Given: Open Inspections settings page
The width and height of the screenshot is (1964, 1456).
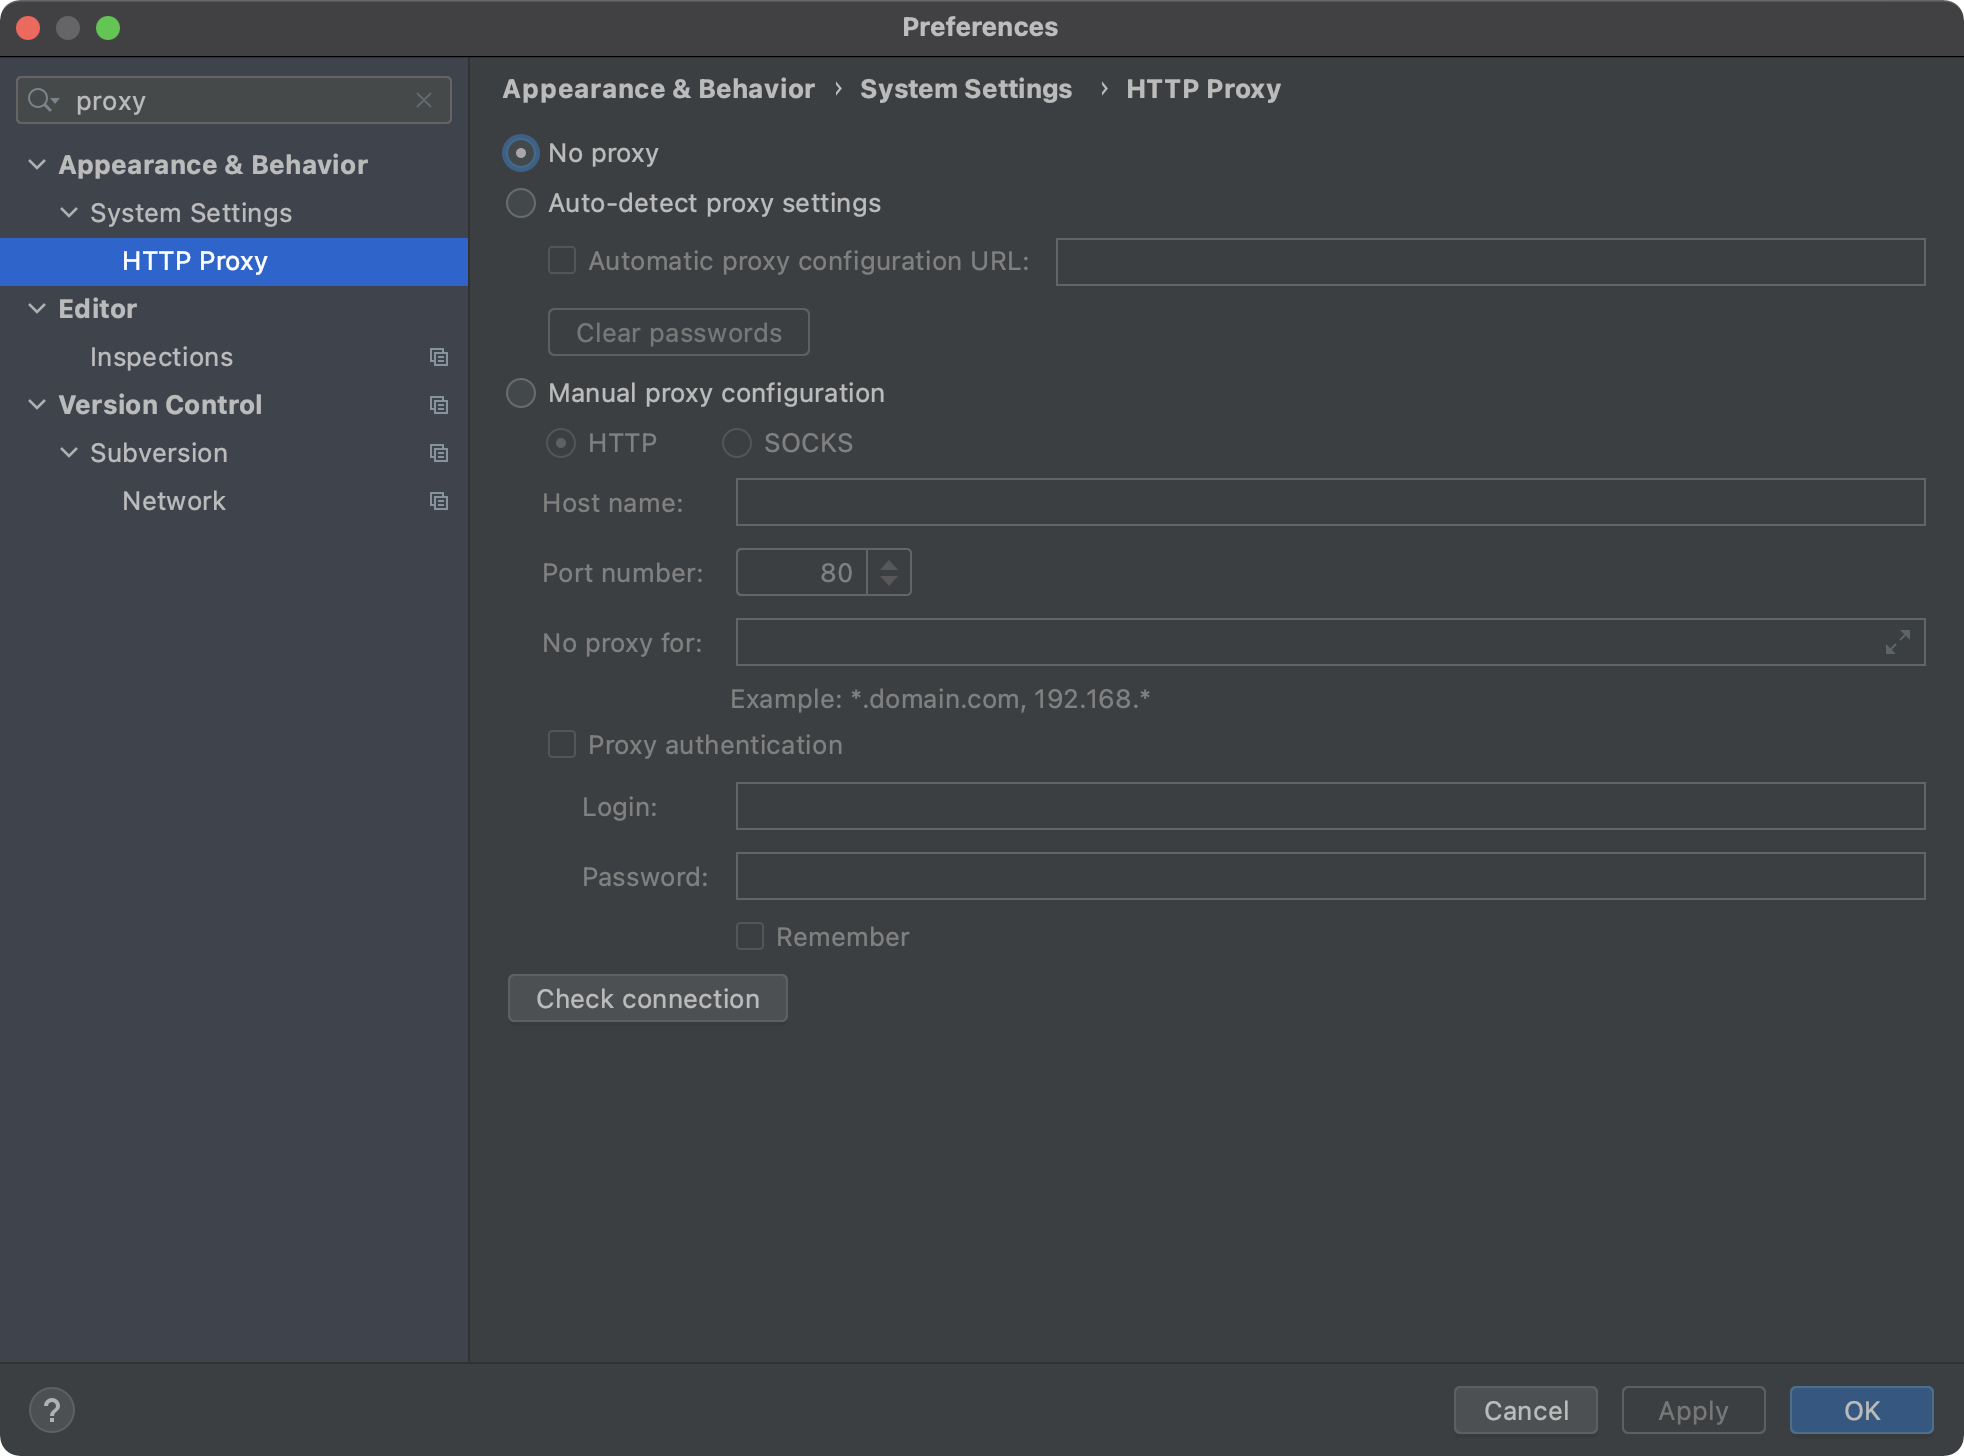Looking at the screenshot, I should pos(161,357).
